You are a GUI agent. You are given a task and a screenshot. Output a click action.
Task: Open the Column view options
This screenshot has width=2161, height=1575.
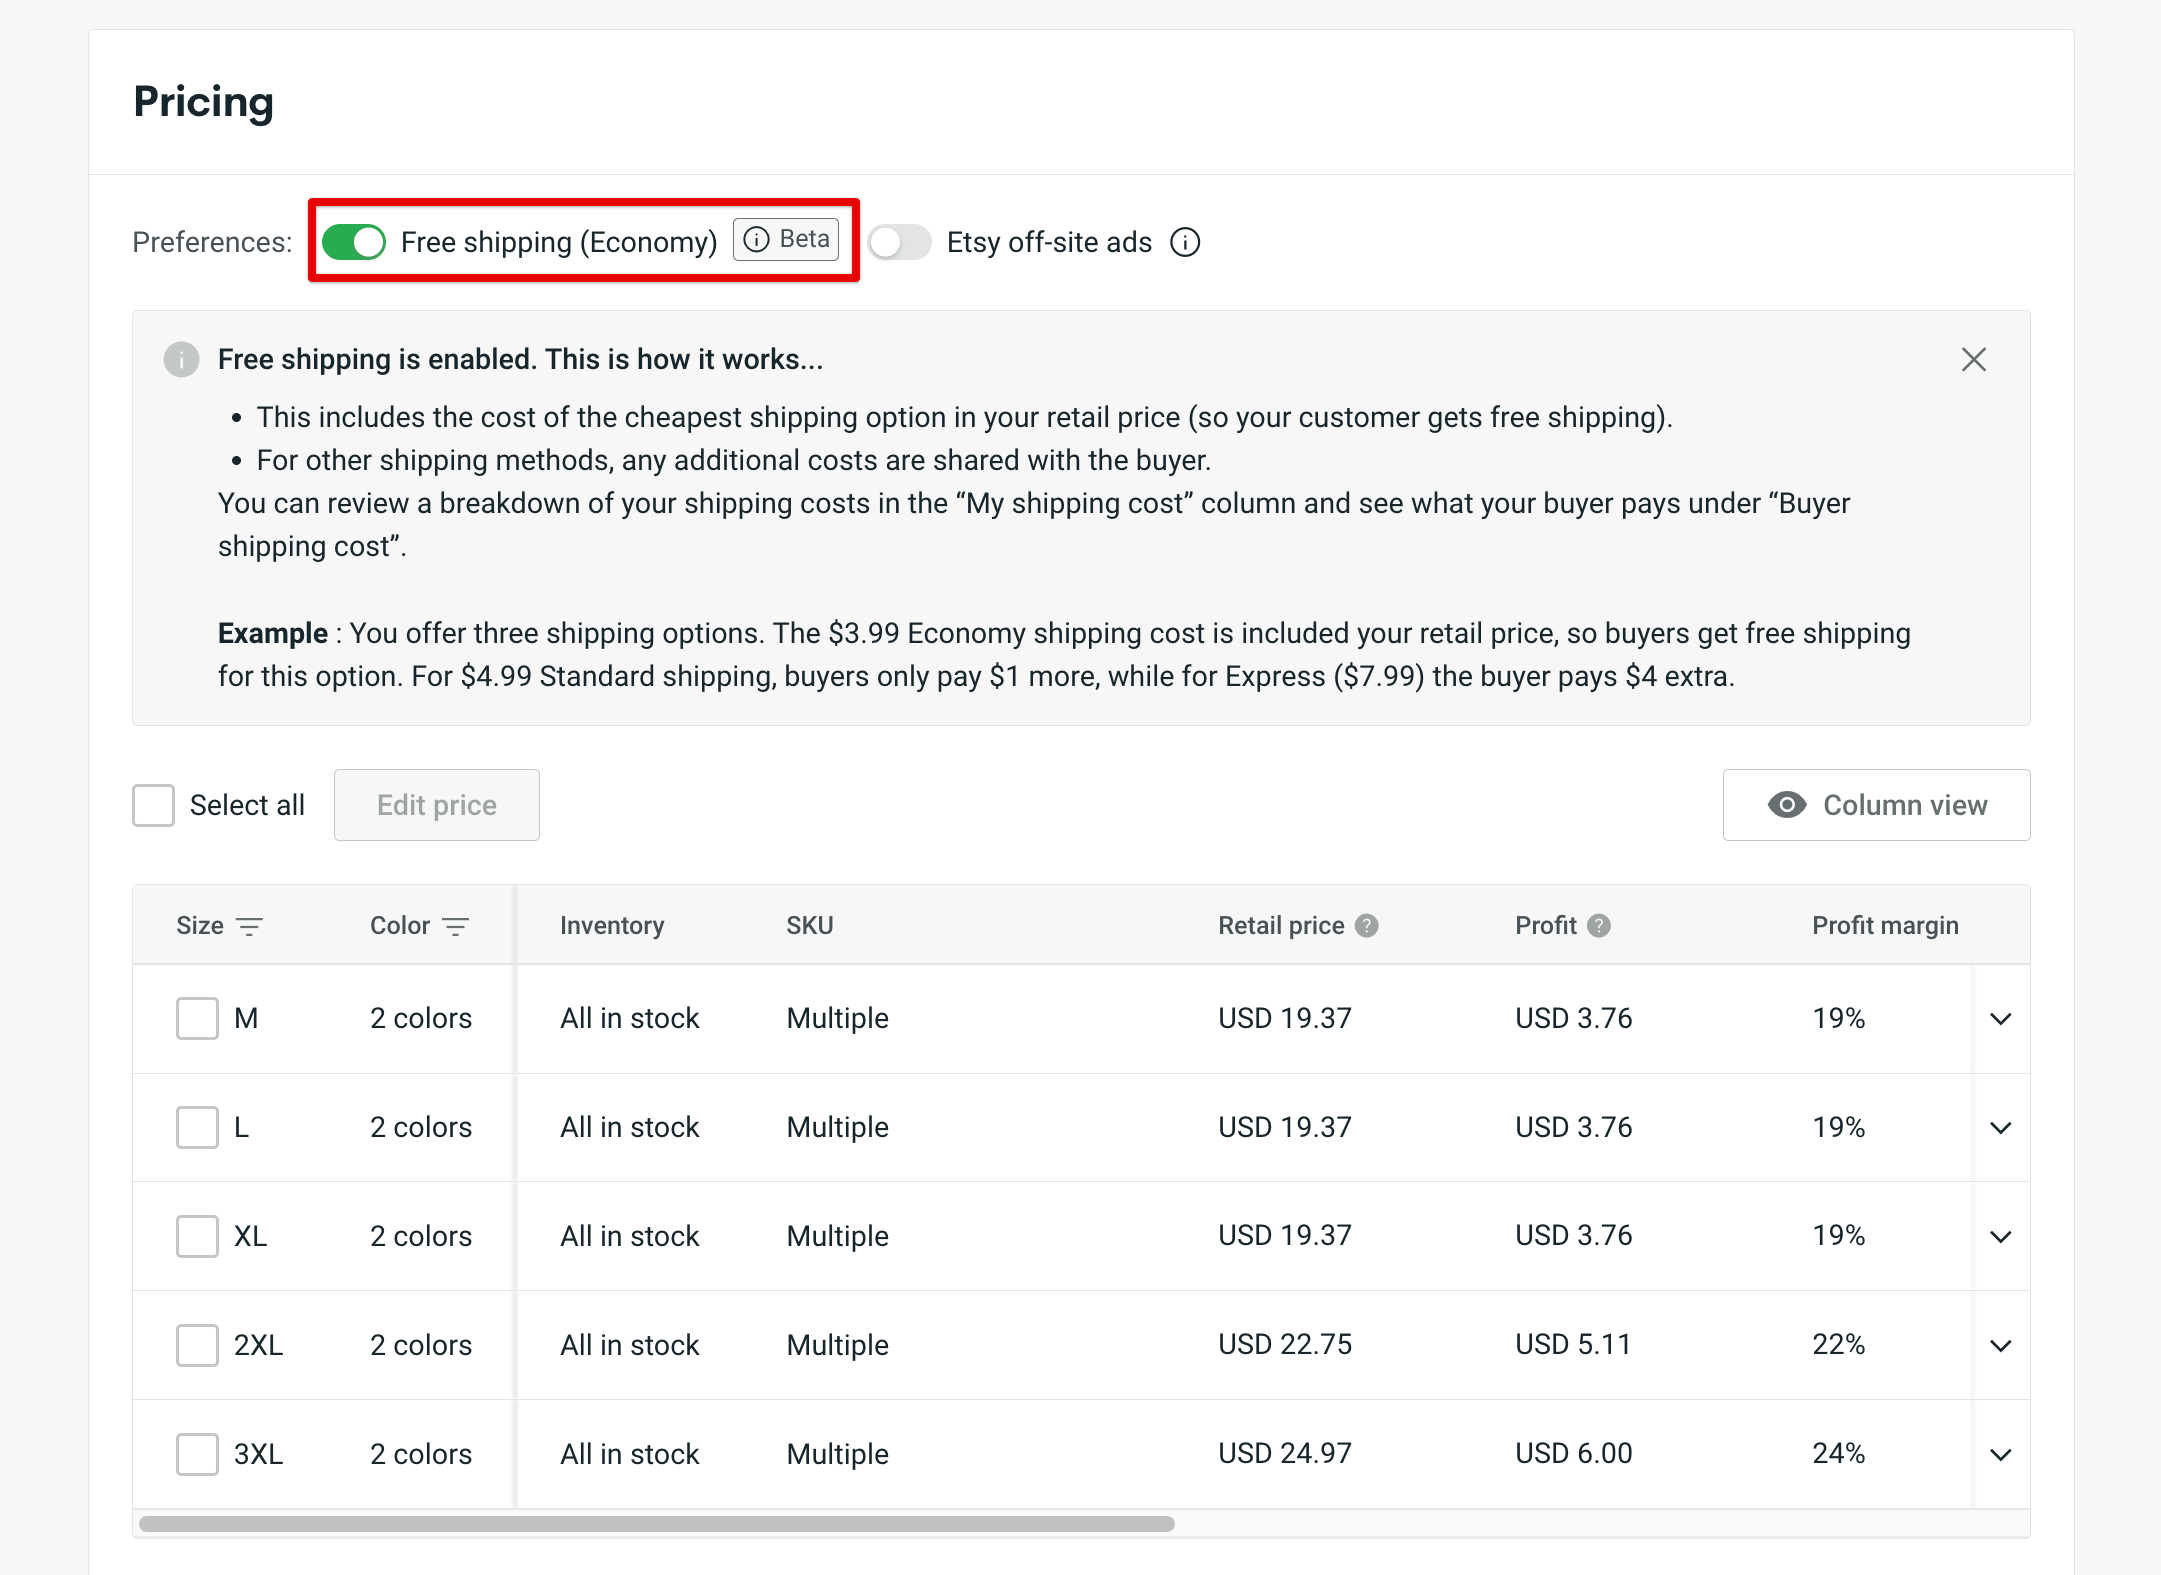pos(1876,805)
